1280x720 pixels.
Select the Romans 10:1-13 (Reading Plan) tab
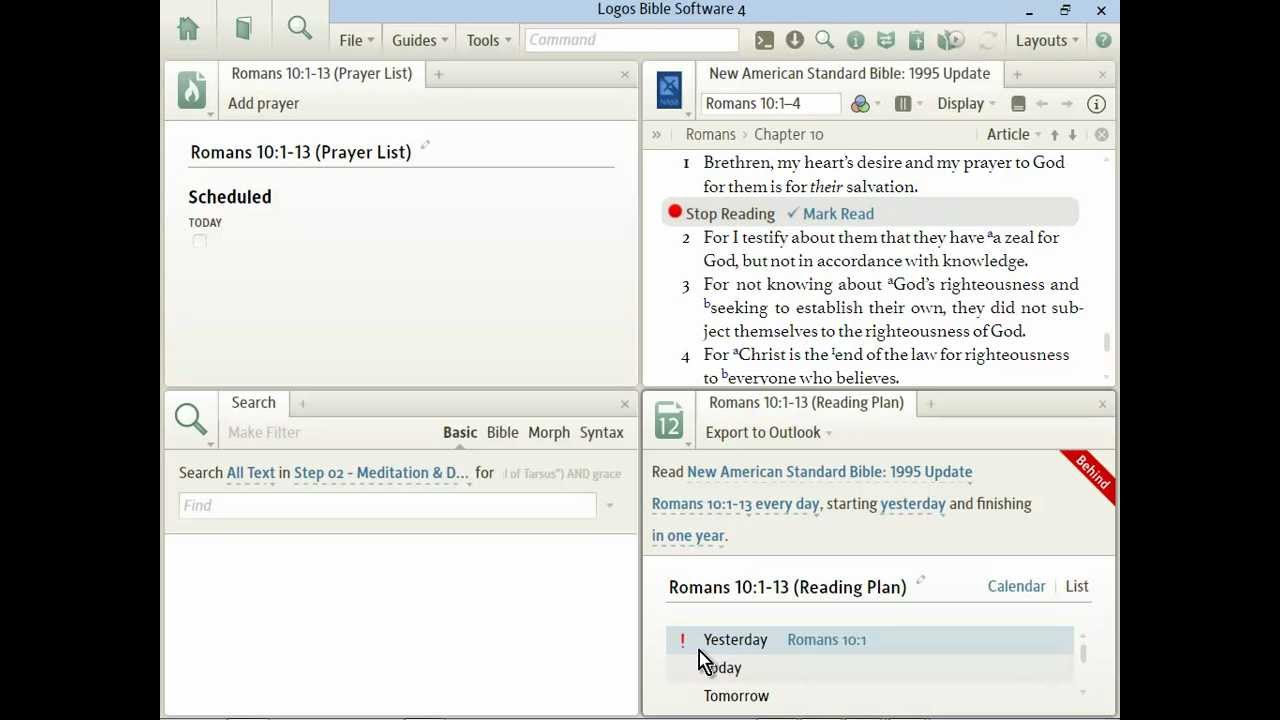tap(806, 403)
